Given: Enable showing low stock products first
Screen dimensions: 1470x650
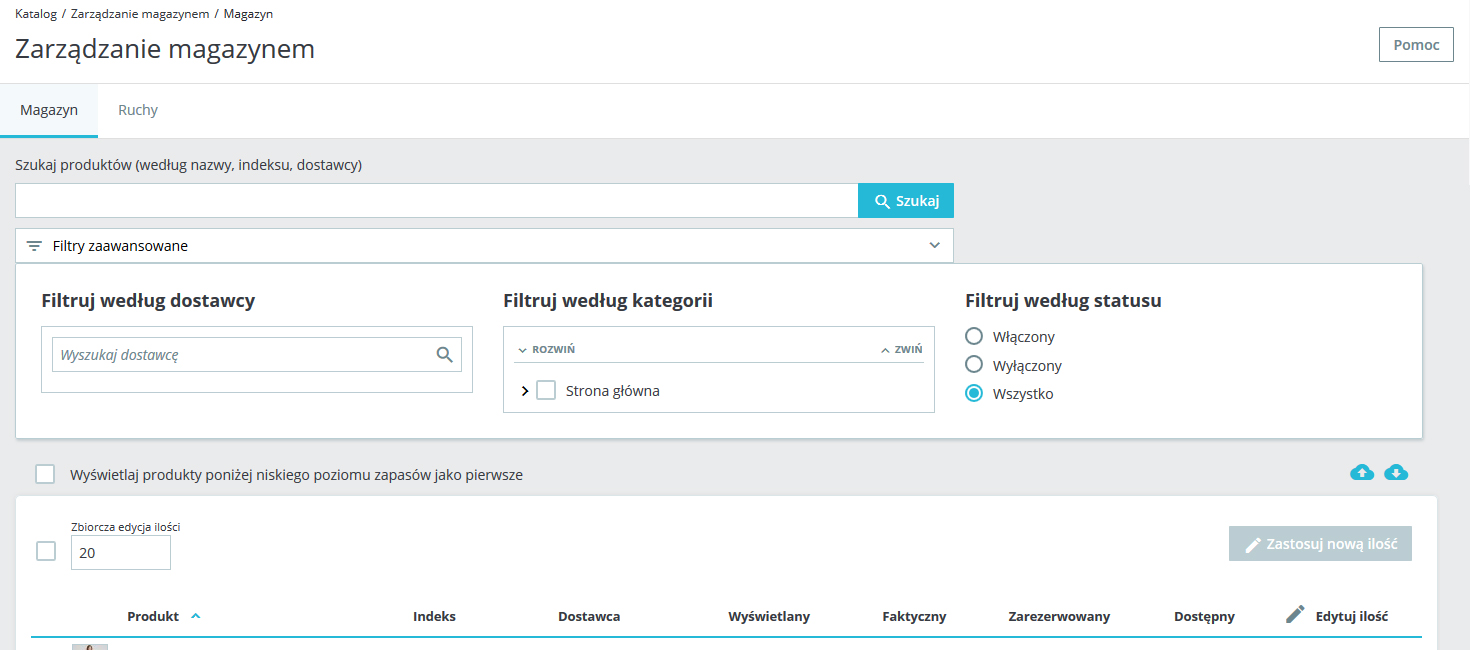Looking at the screenshot, I should 45,474.
